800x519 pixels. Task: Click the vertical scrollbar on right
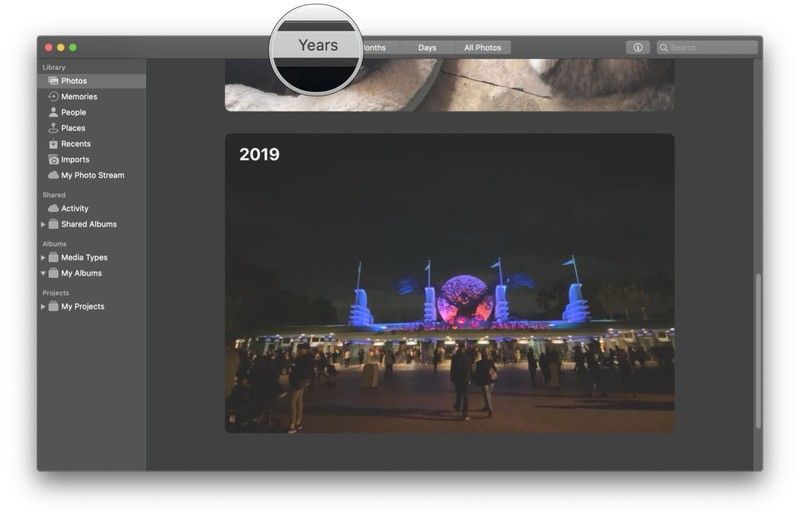point(757,350)
